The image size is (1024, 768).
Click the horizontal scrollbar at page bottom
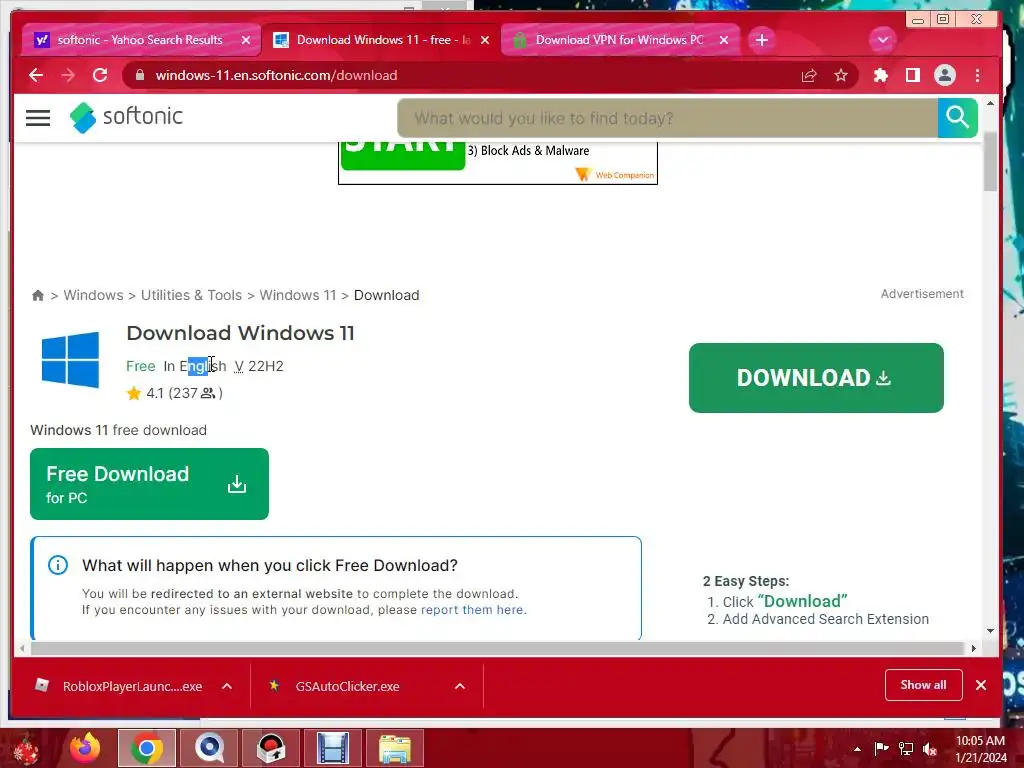tap(496, 648)
